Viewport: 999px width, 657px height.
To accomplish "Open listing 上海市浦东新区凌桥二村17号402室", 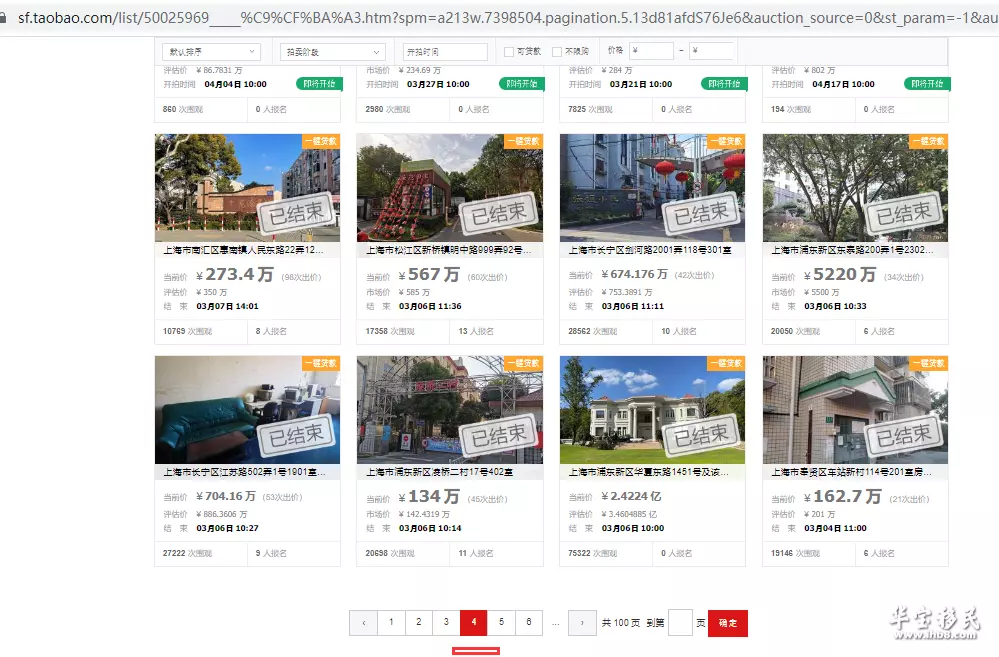I will coord(440,472).
